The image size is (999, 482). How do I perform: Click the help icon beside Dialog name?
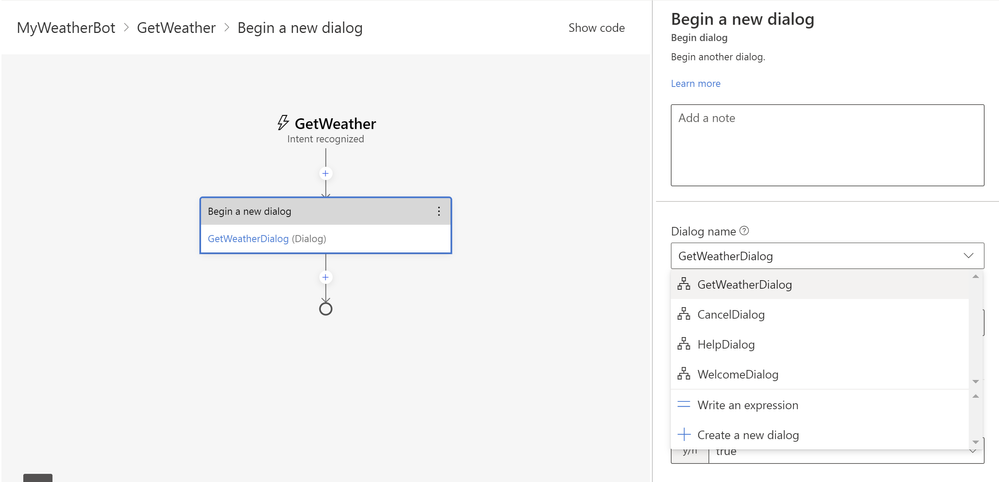coord(744,231)
